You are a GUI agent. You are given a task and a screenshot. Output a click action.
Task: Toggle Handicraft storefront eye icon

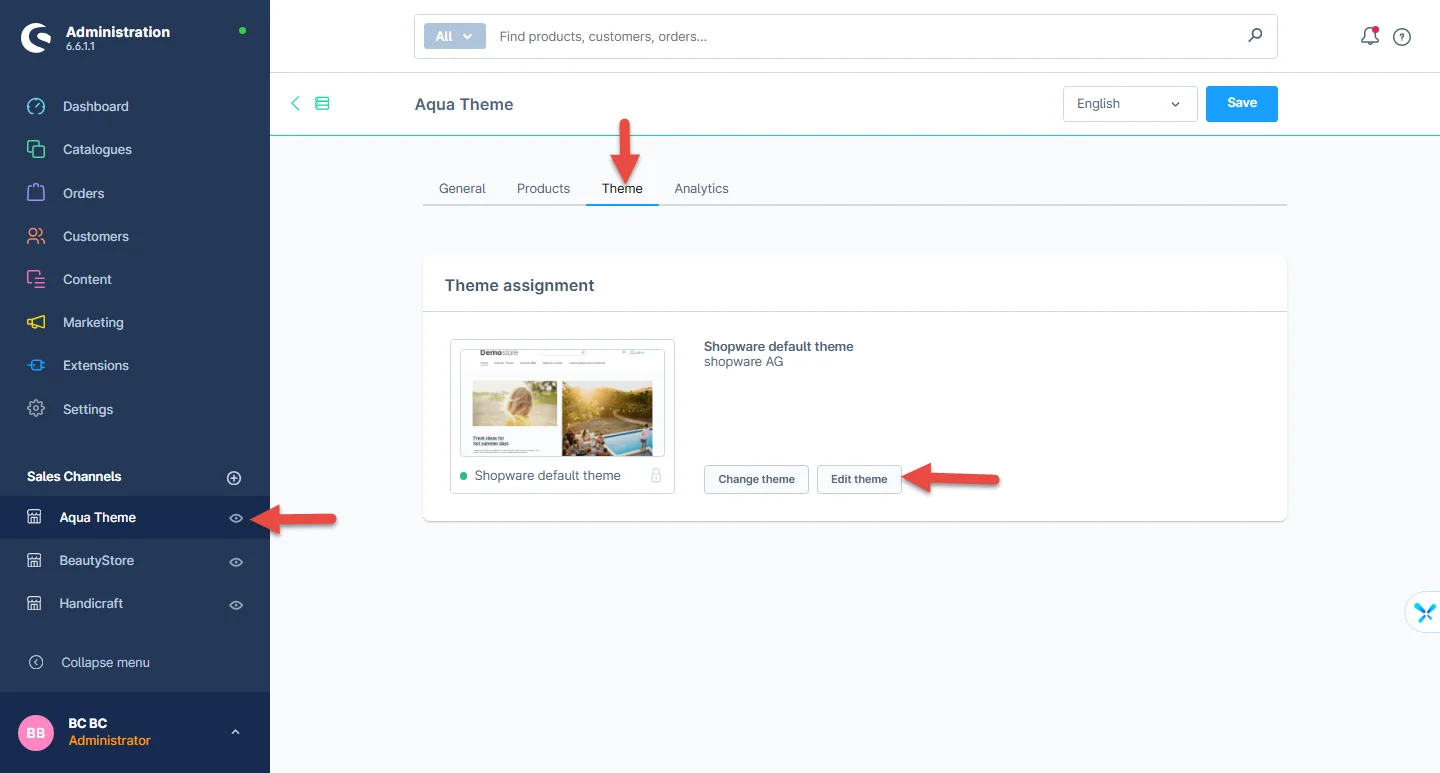coord(236,605)
